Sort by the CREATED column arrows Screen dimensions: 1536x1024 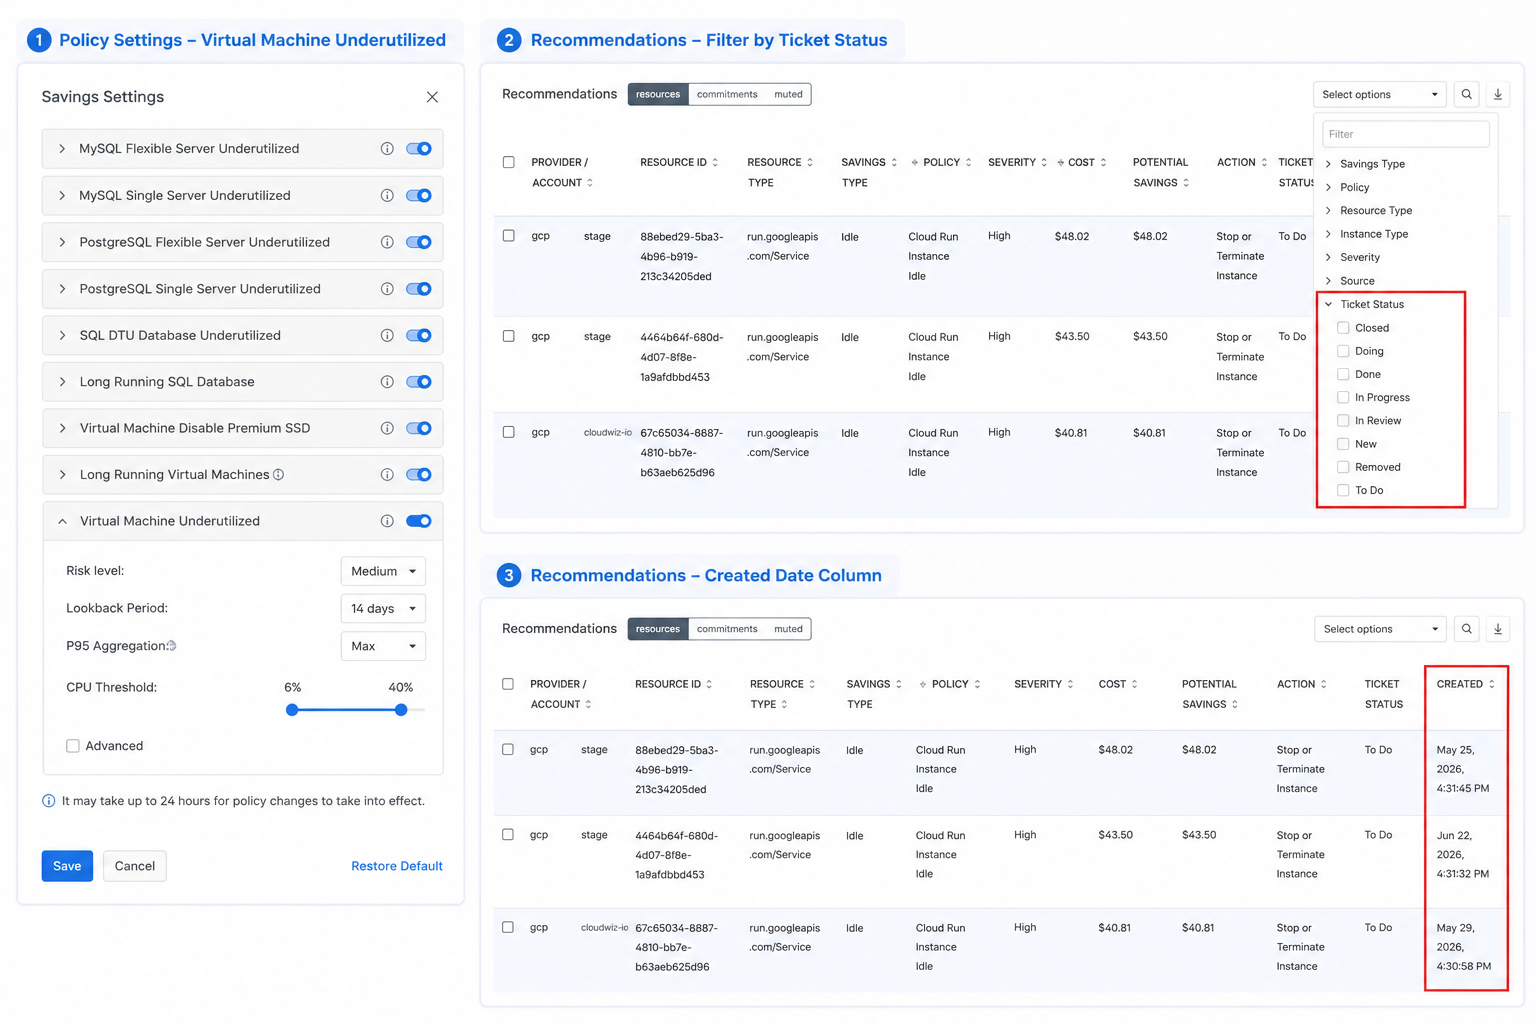point(1492,684)
